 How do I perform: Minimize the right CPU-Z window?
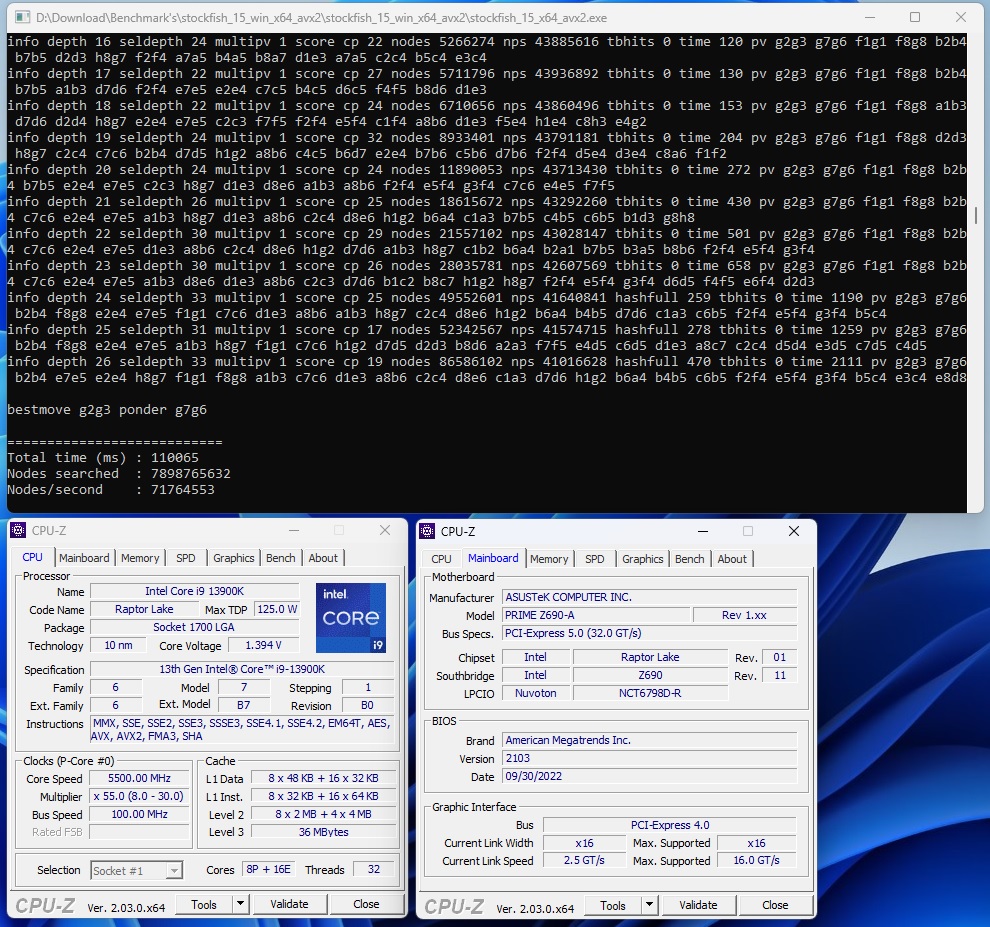coord(703,531)
